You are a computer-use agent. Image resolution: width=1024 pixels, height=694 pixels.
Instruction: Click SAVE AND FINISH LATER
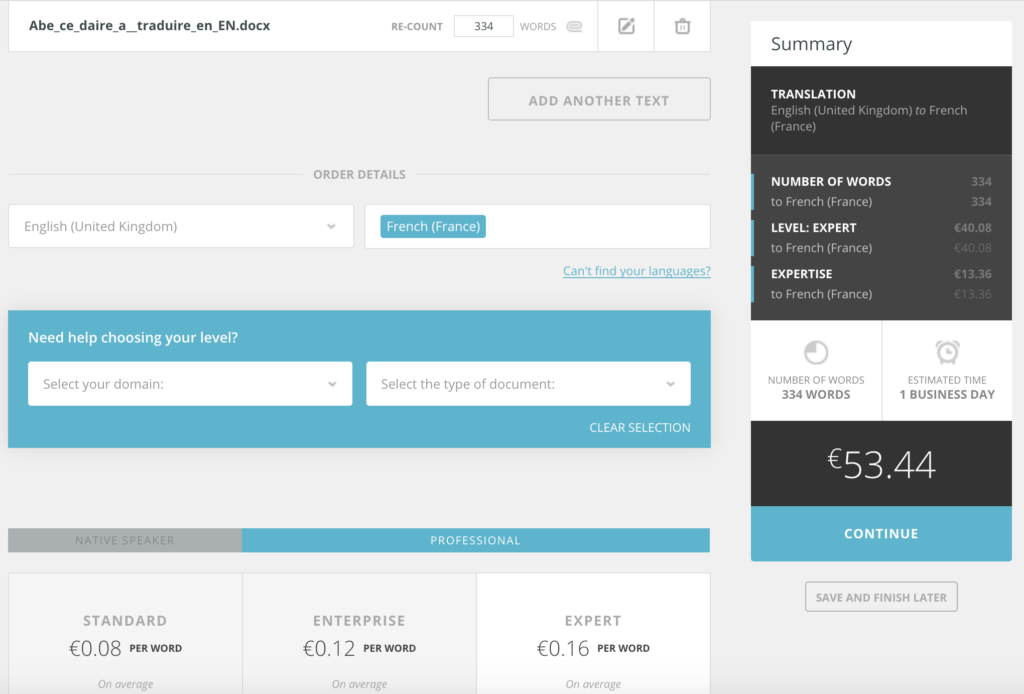[880, 596]
